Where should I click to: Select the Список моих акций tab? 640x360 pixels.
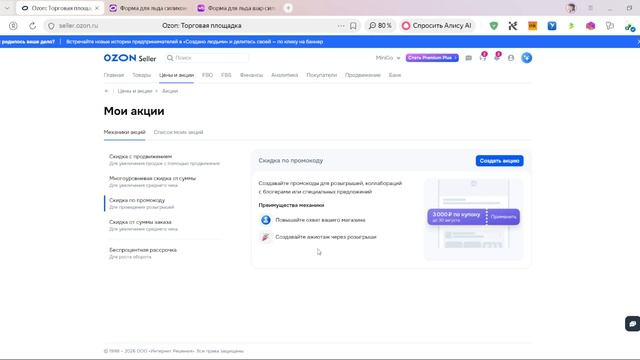pyautogui.click(x=178, y=132)
